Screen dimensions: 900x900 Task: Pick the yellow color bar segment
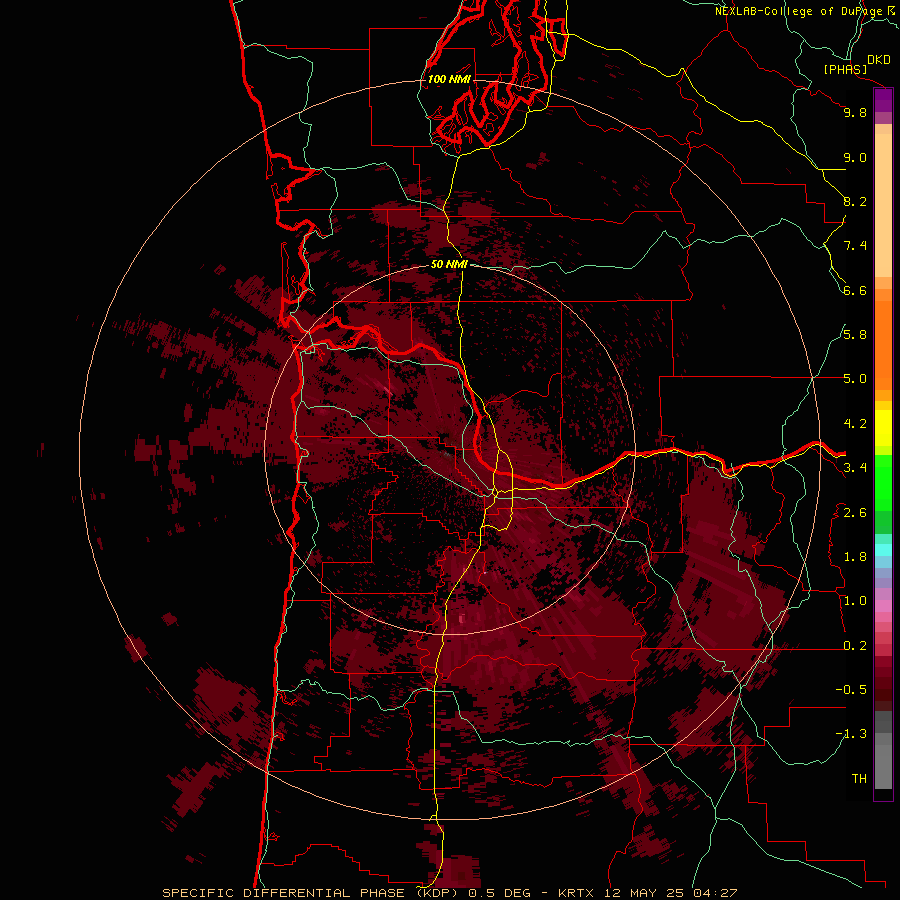(883, 428)
